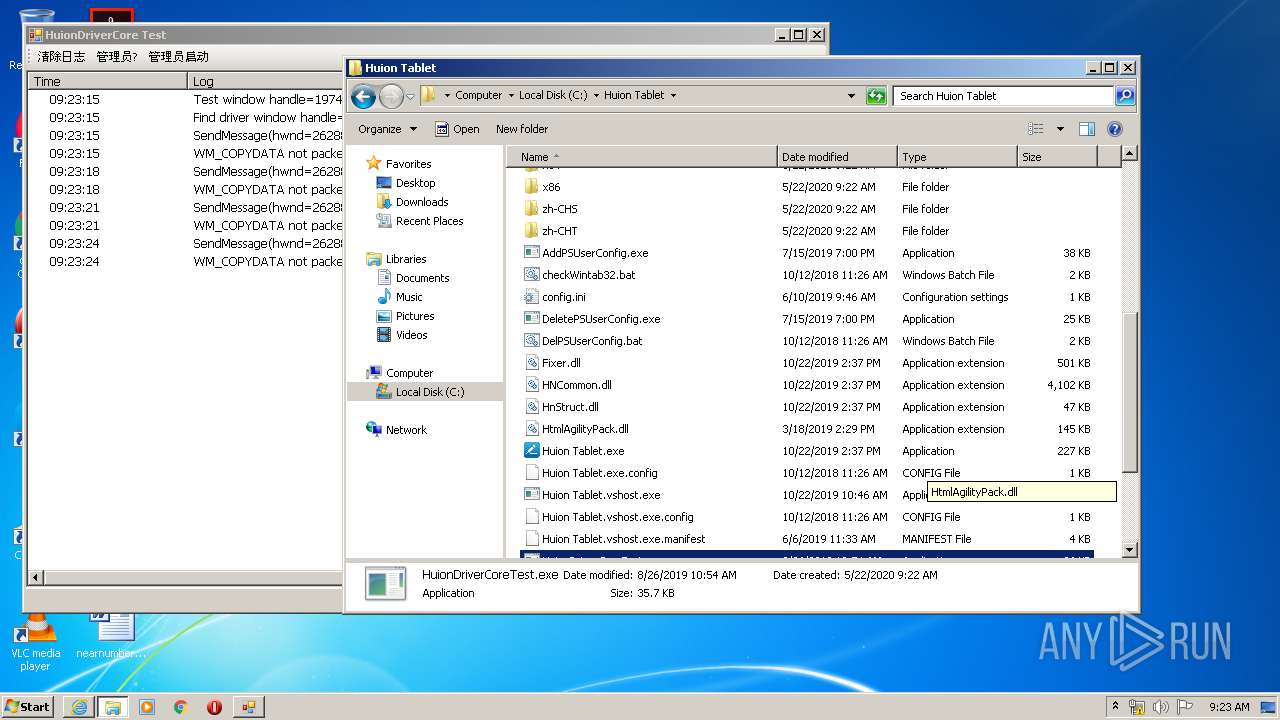Refresh the Huion Tablet folder view

pyautogui.click(x=876, y=96)
